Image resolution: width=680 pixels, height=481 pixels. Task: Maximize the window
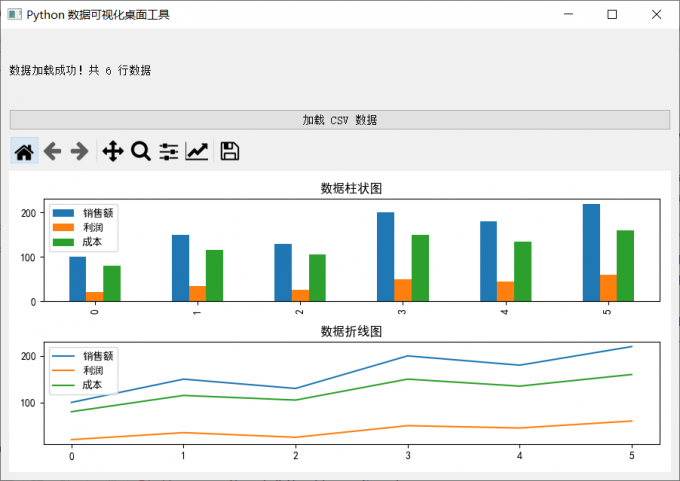pos(612,14)
